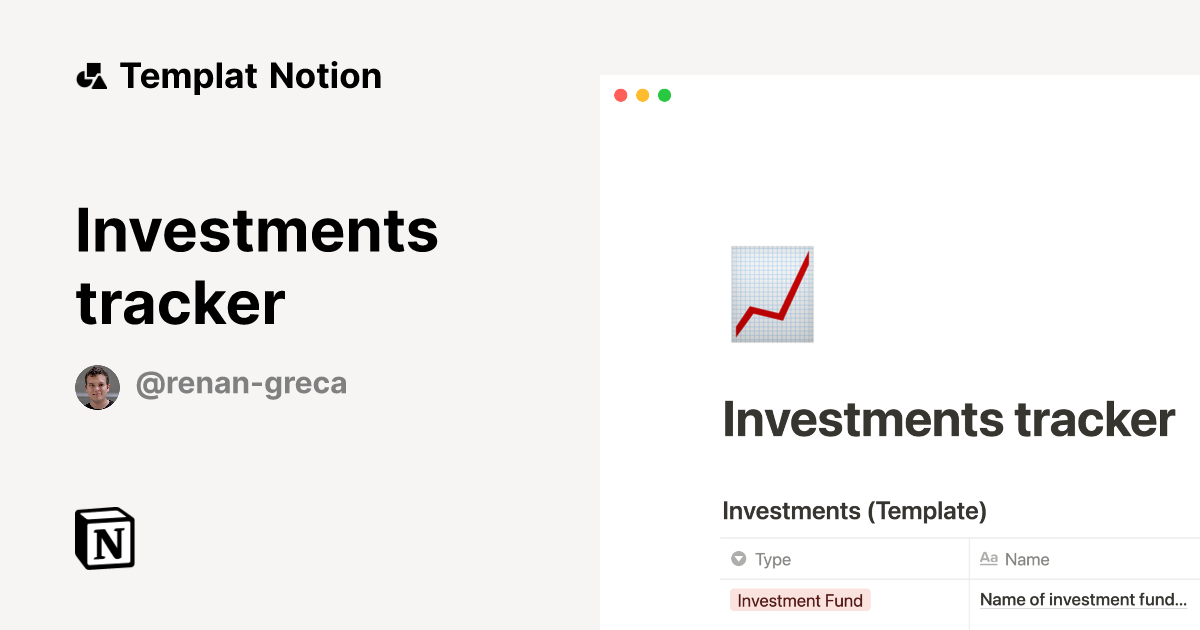Click the chart emoji page icon
The height and width of the screenshot is (630, 1200).
(772, 293)
